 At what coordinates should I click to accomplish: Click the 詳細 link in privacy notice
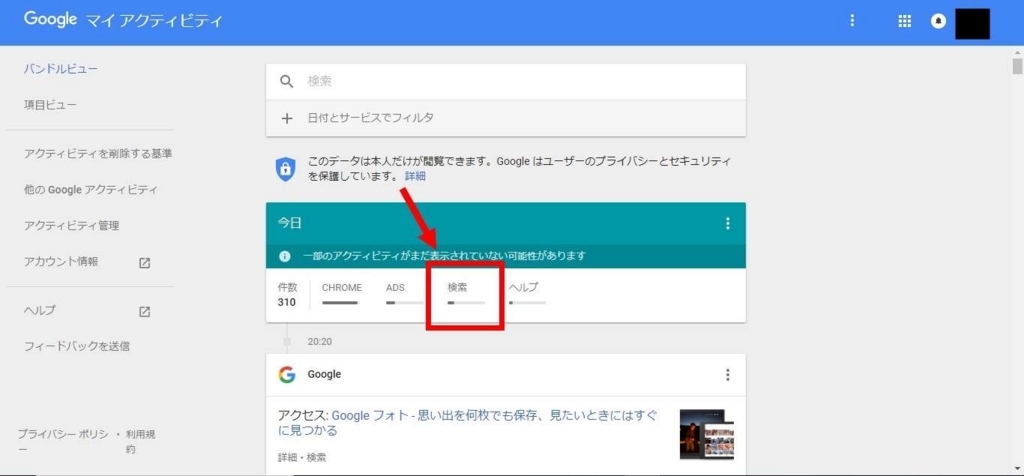click(415, 176)
